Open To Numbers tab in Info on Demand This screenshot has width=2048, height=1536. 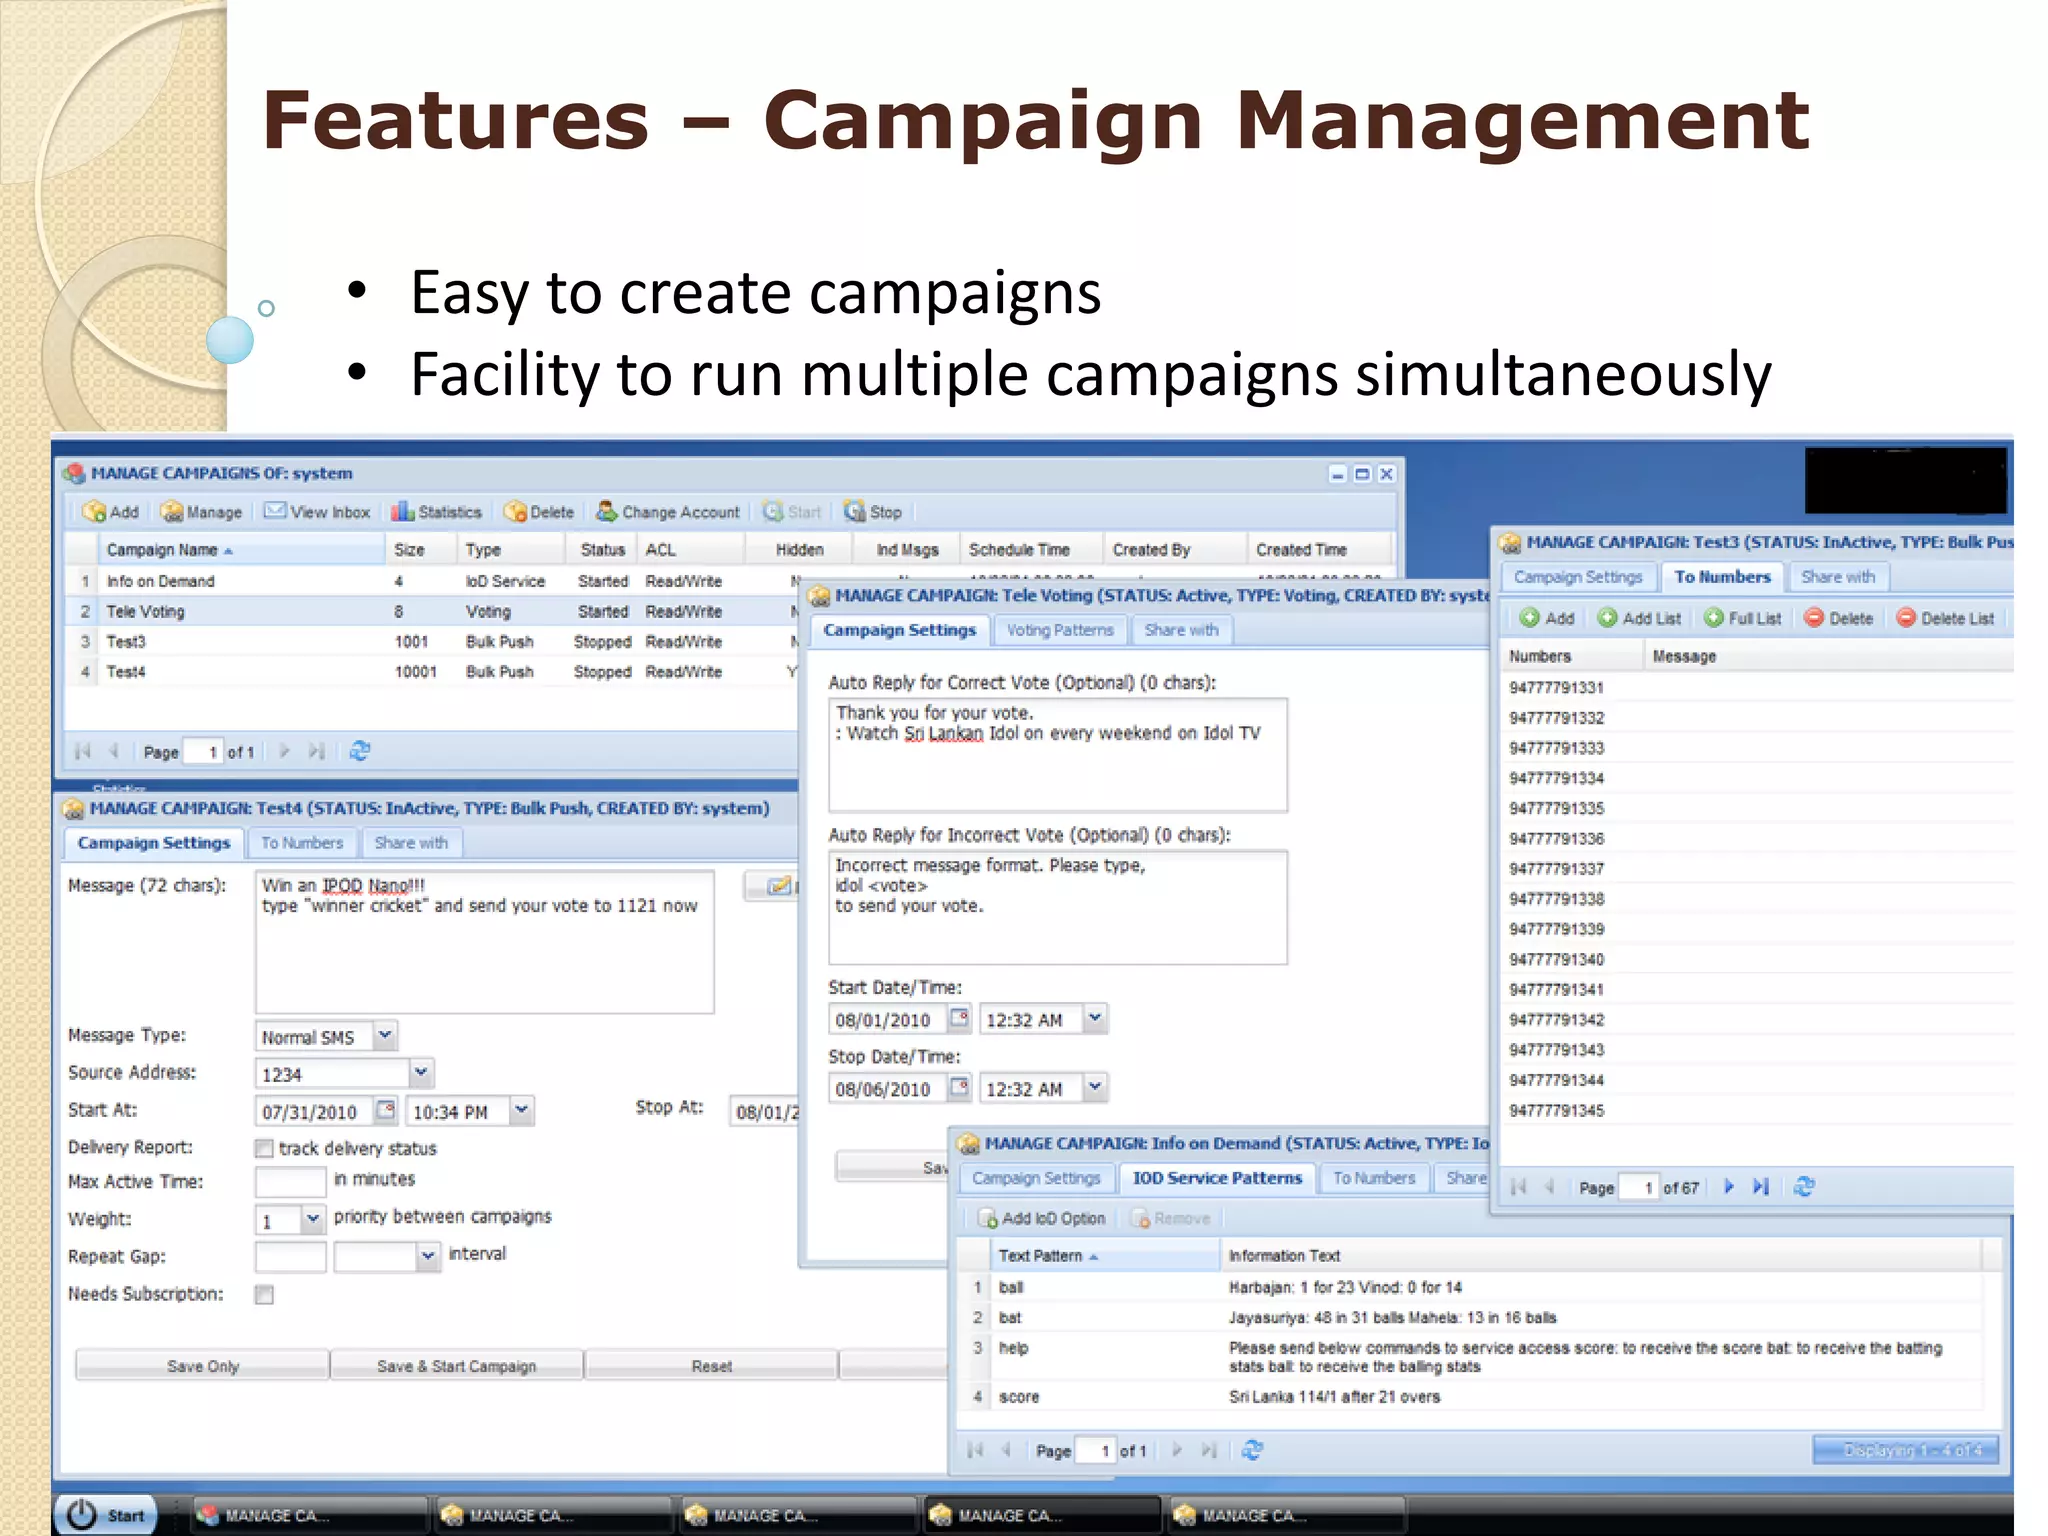[x=1374, y=1178]
